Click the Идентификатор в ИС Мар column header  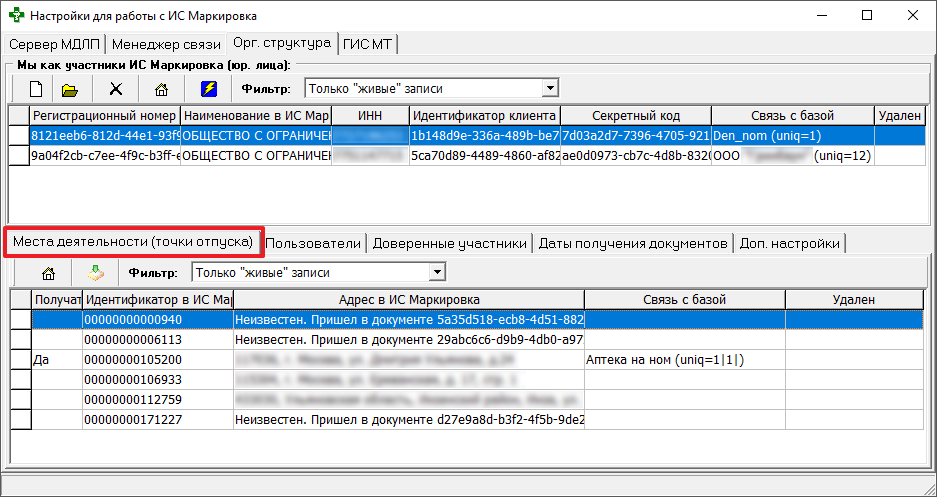[x=158, y=300]
